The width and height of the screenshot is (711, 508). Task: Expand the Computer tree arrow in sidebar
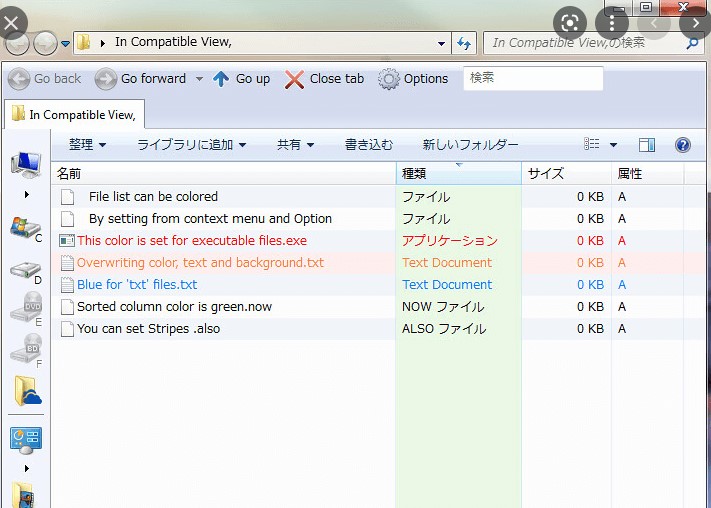pos(27,195)
